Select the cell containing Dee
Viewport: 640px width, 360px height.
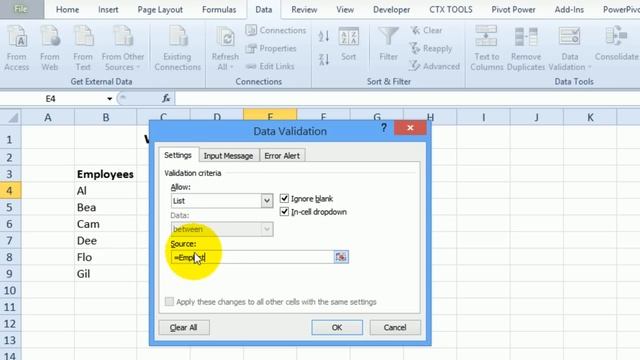[105, 241]
